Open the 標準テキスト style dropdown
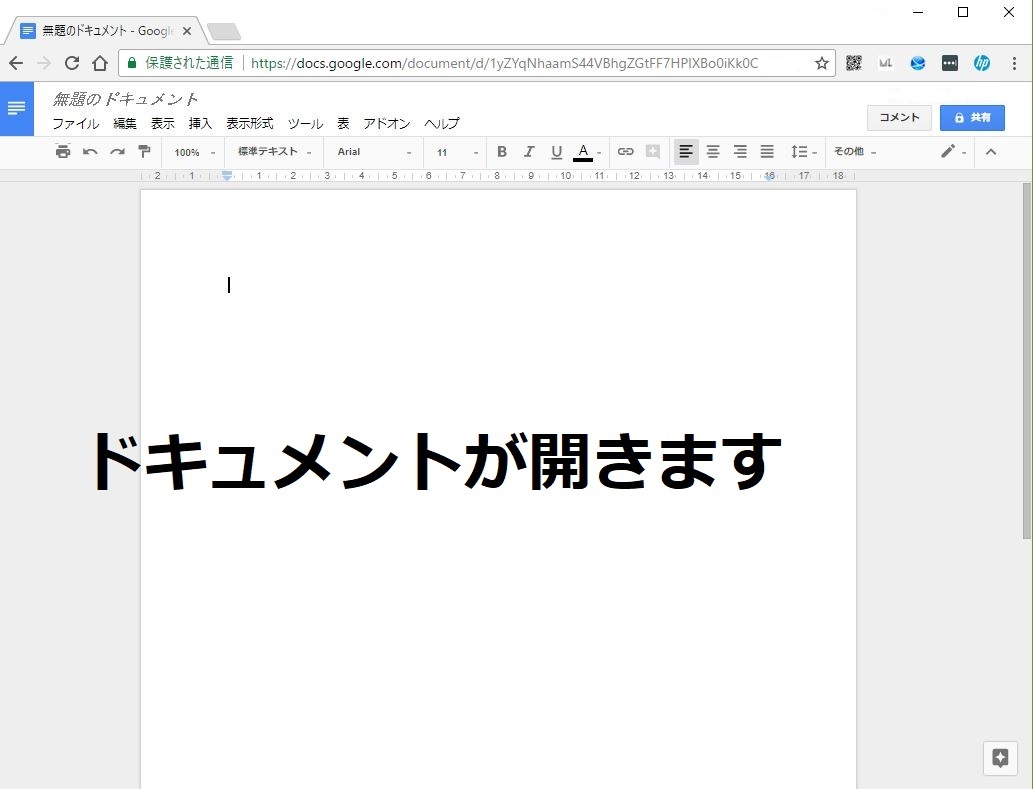The height and width of the screenshot is (789, 1033). (x=274, y=152)
